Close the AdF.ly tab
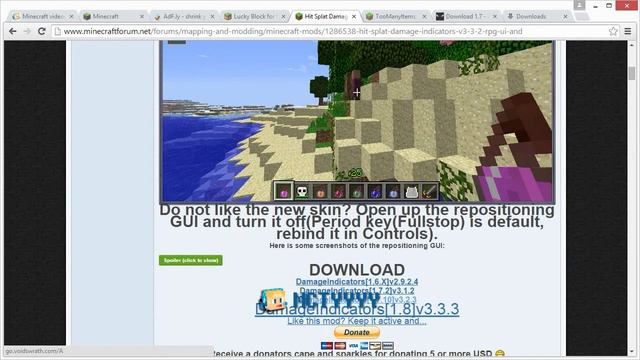Screen dimensions: 640x360 point(212,16)
